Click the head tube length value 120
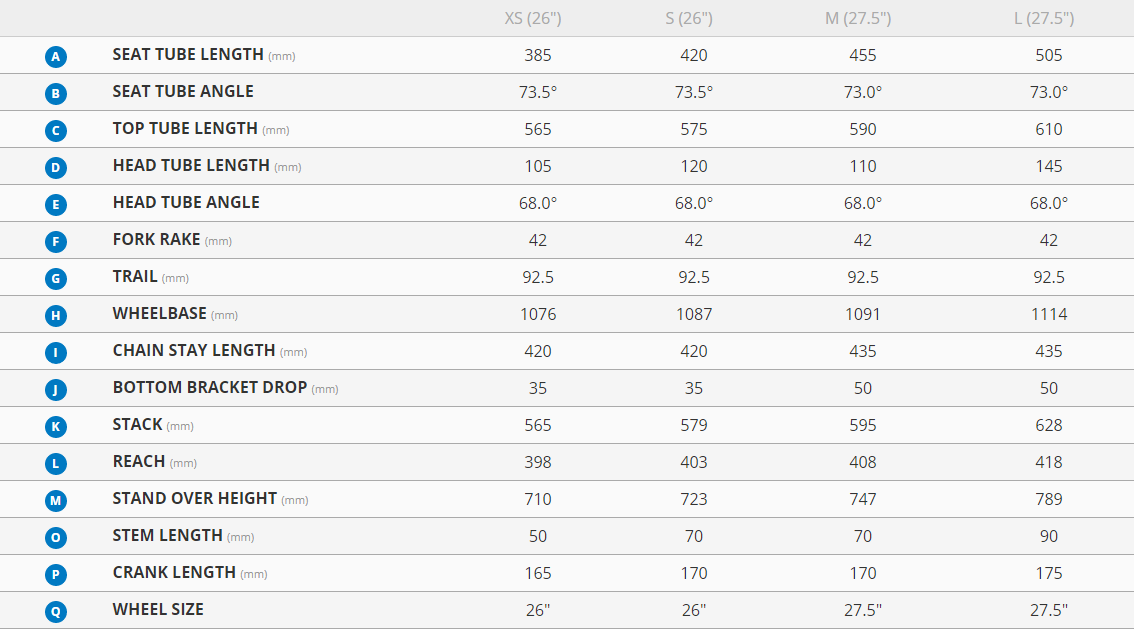This screenshot has height=630, width=1134. point(693,166)
